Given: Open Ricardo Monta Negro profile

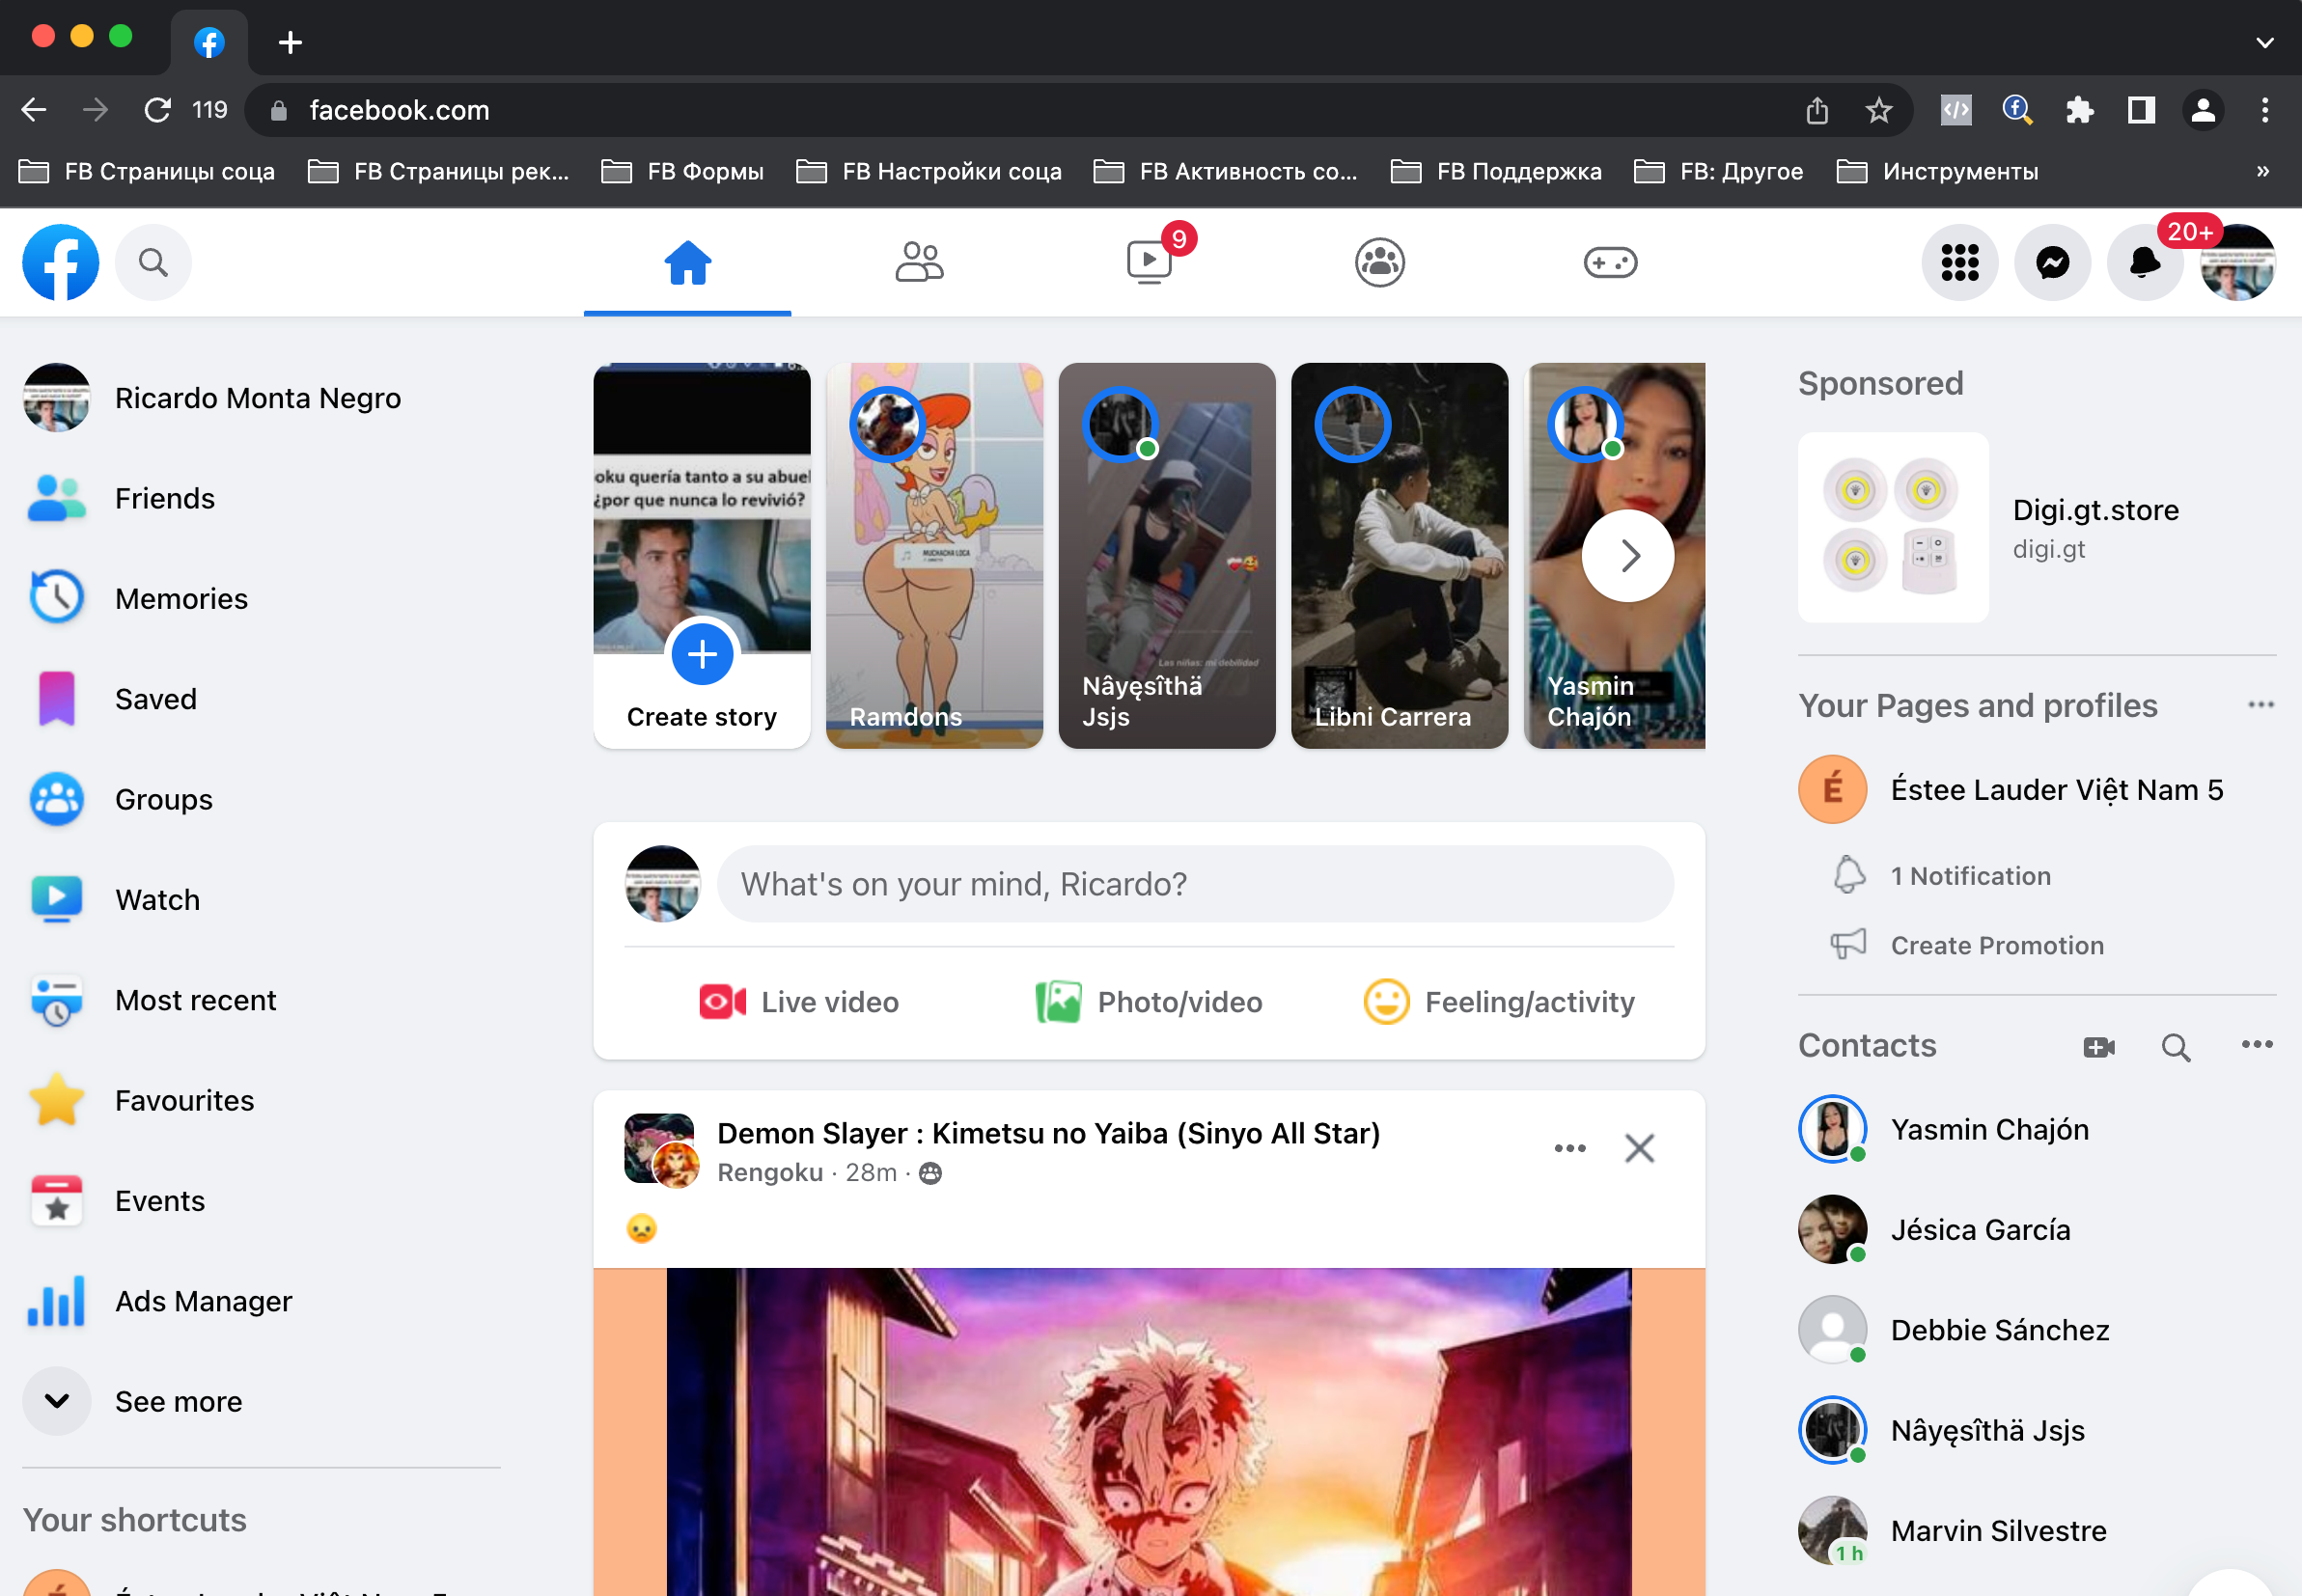Looking at the screenshot, I should (260, 398).
